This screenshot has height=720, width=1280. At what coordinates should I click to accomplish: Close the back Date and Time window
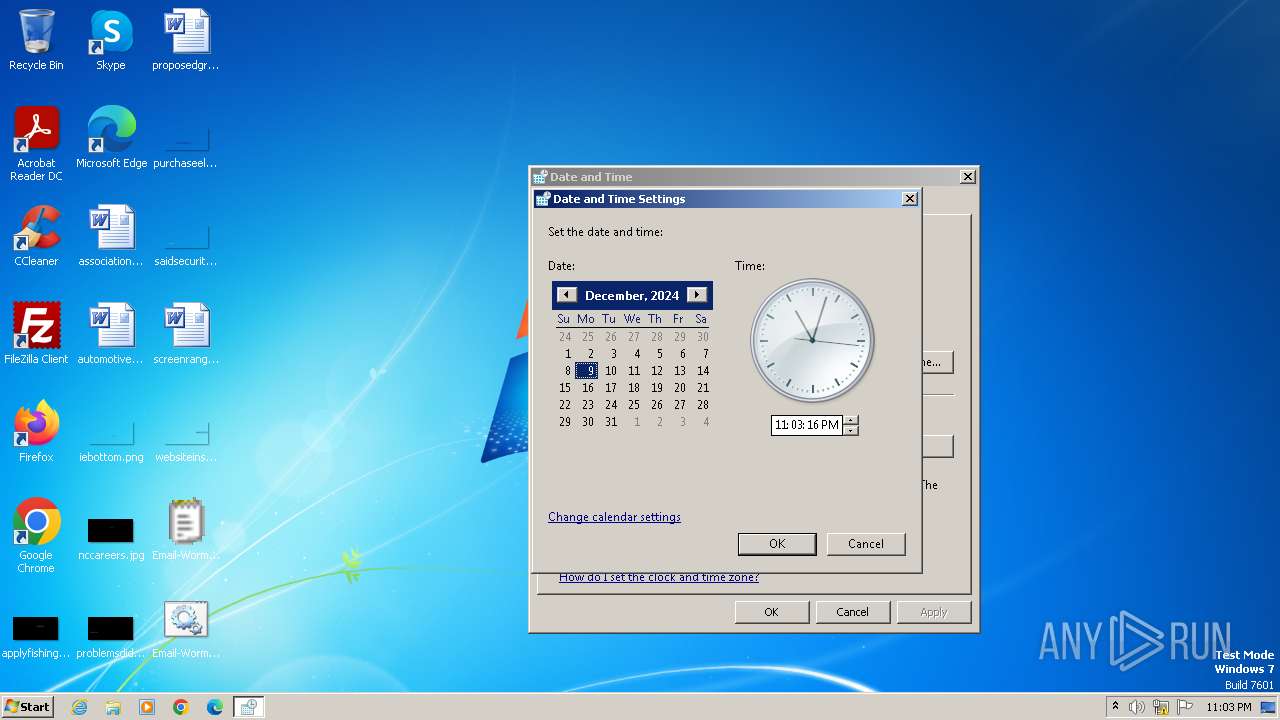(968, 177)
